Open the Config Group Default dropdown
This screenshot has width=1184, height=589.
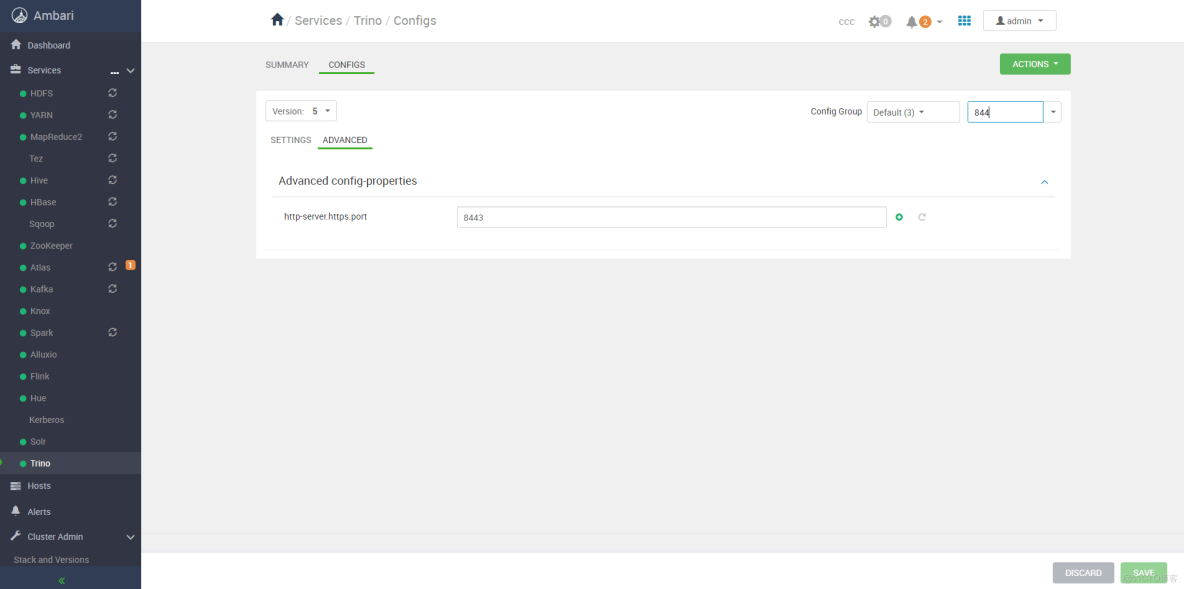[x=912, y=111]
